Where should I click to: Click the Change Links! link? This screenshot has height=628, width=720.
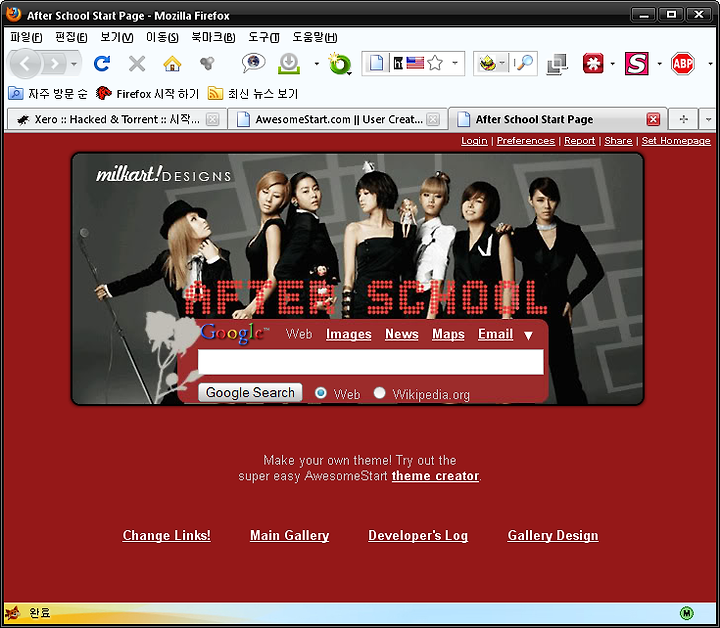167,535
